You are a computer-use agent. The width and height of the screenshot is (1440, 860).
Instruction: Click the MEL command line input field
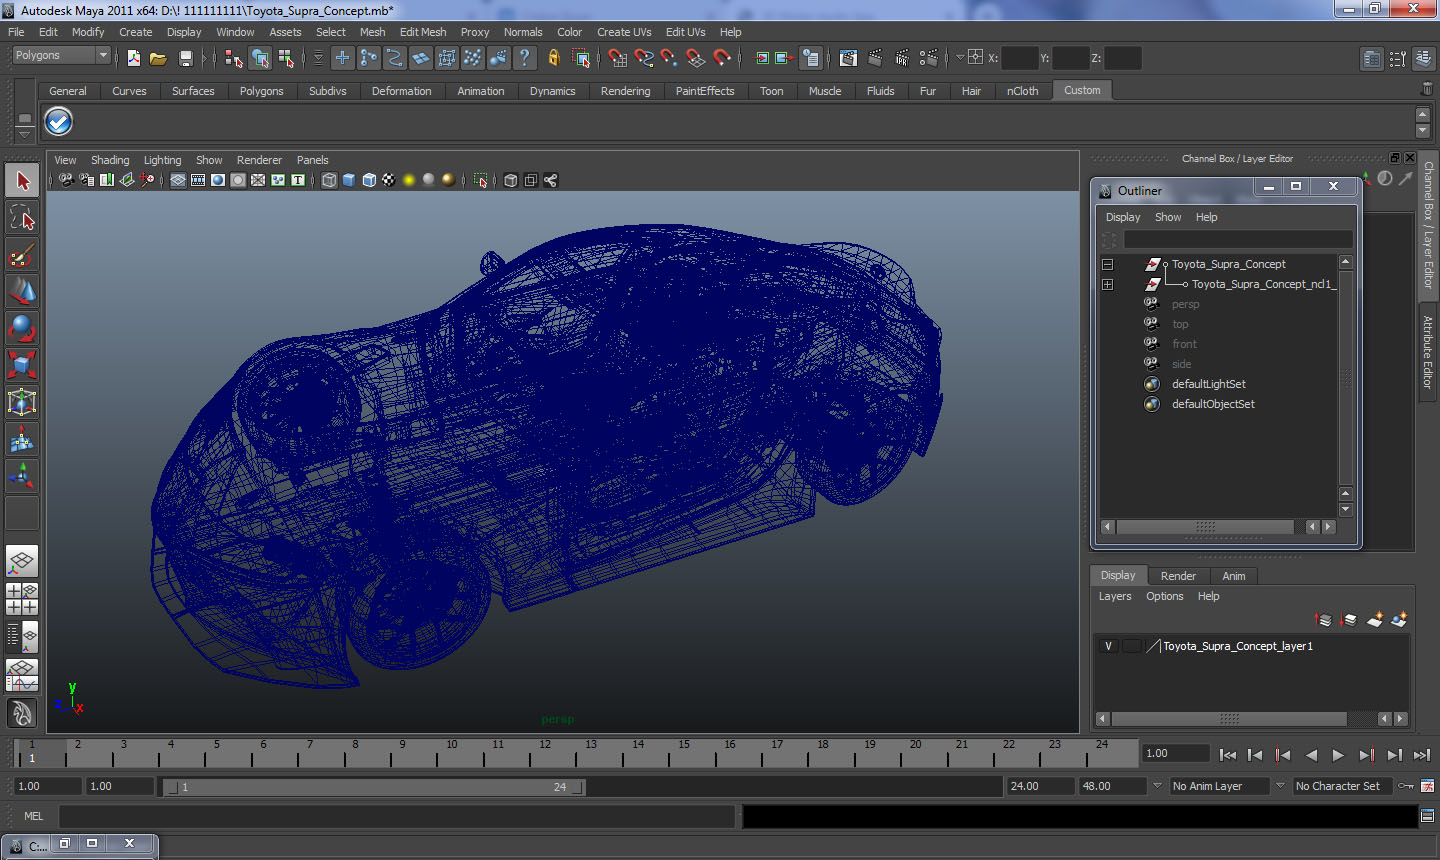tap(397, 816)
